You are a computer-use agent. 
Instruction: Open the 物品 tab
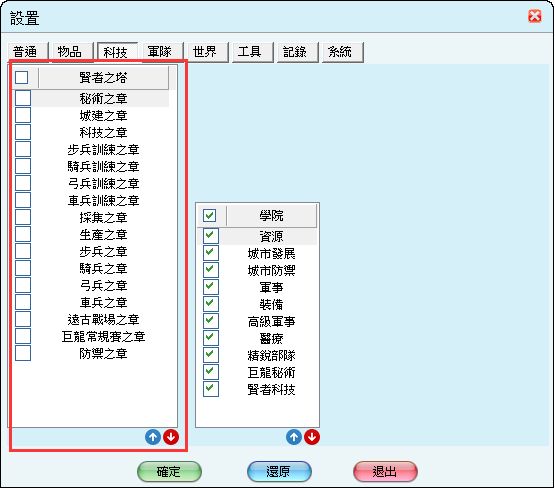[x=70, y=52]
